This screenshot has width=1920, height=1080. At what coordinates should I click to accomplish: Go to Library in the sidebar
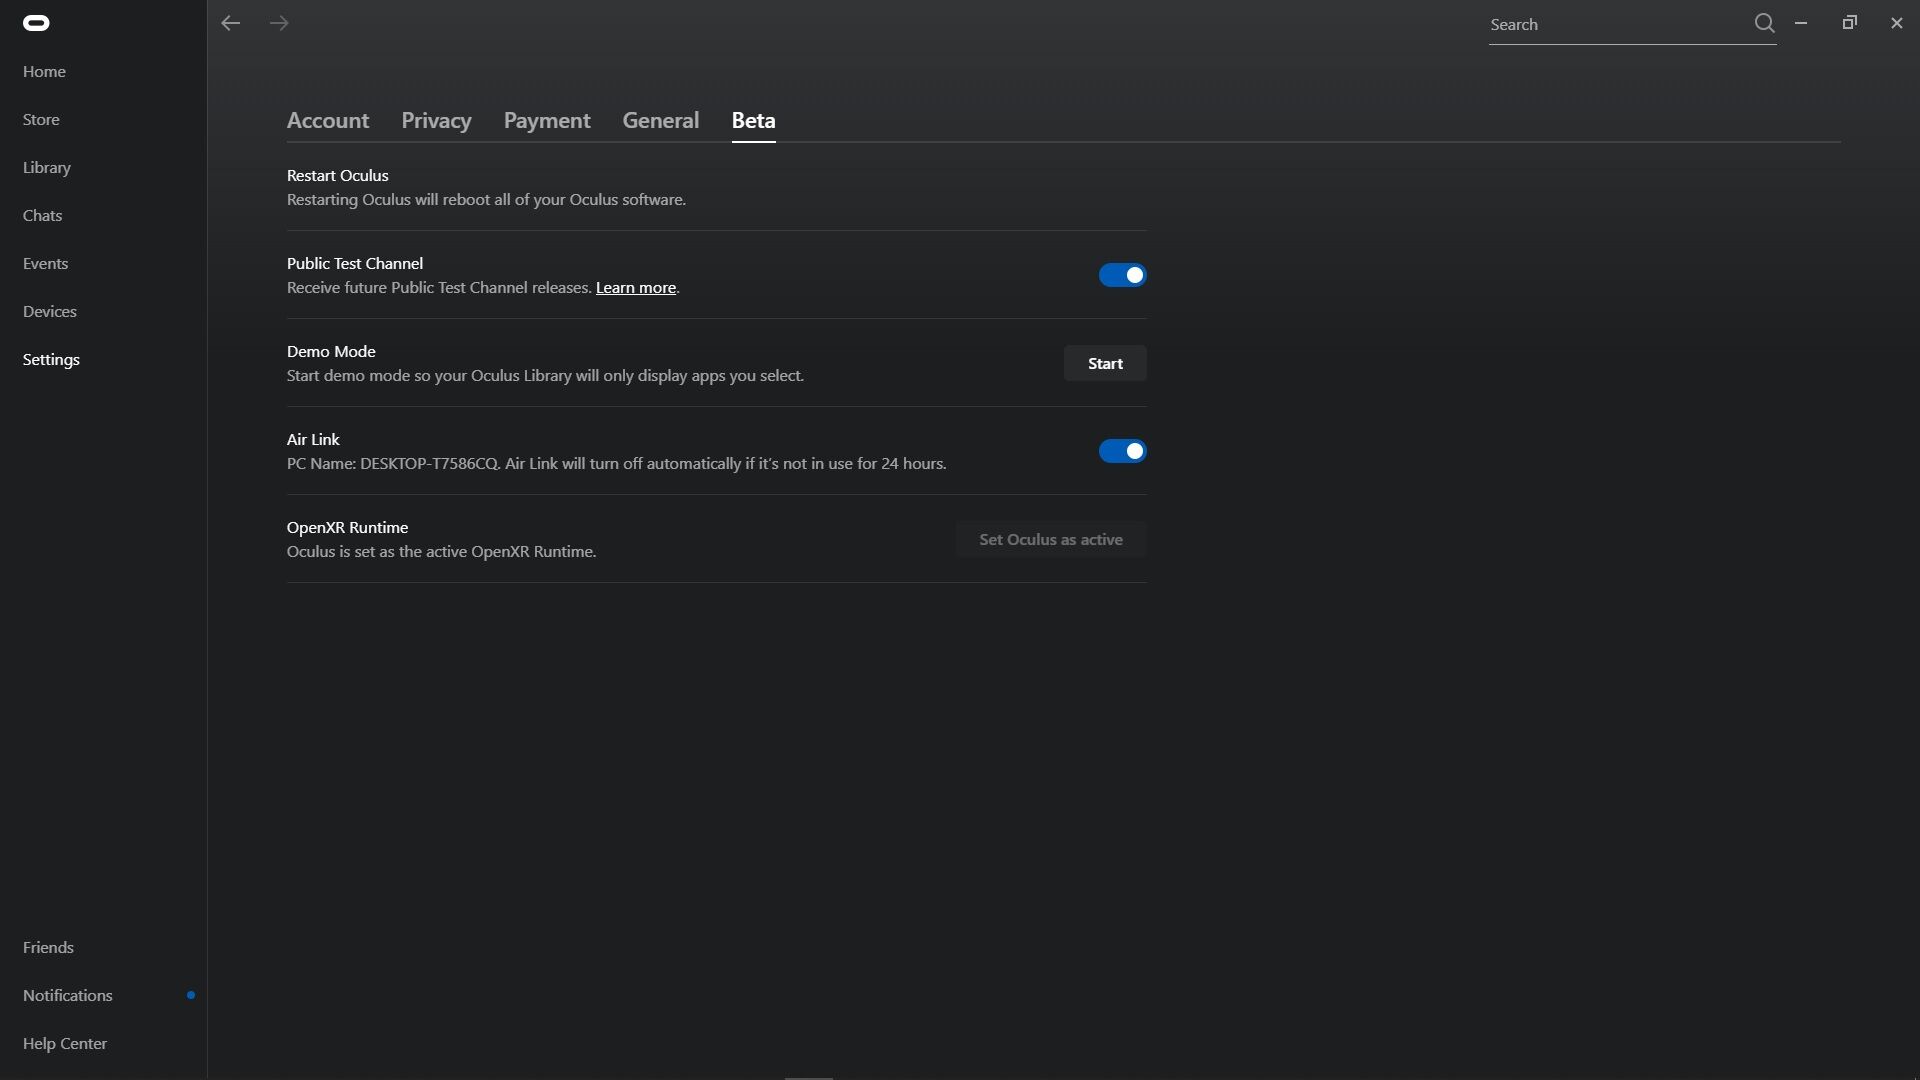(x=47, y=167)
